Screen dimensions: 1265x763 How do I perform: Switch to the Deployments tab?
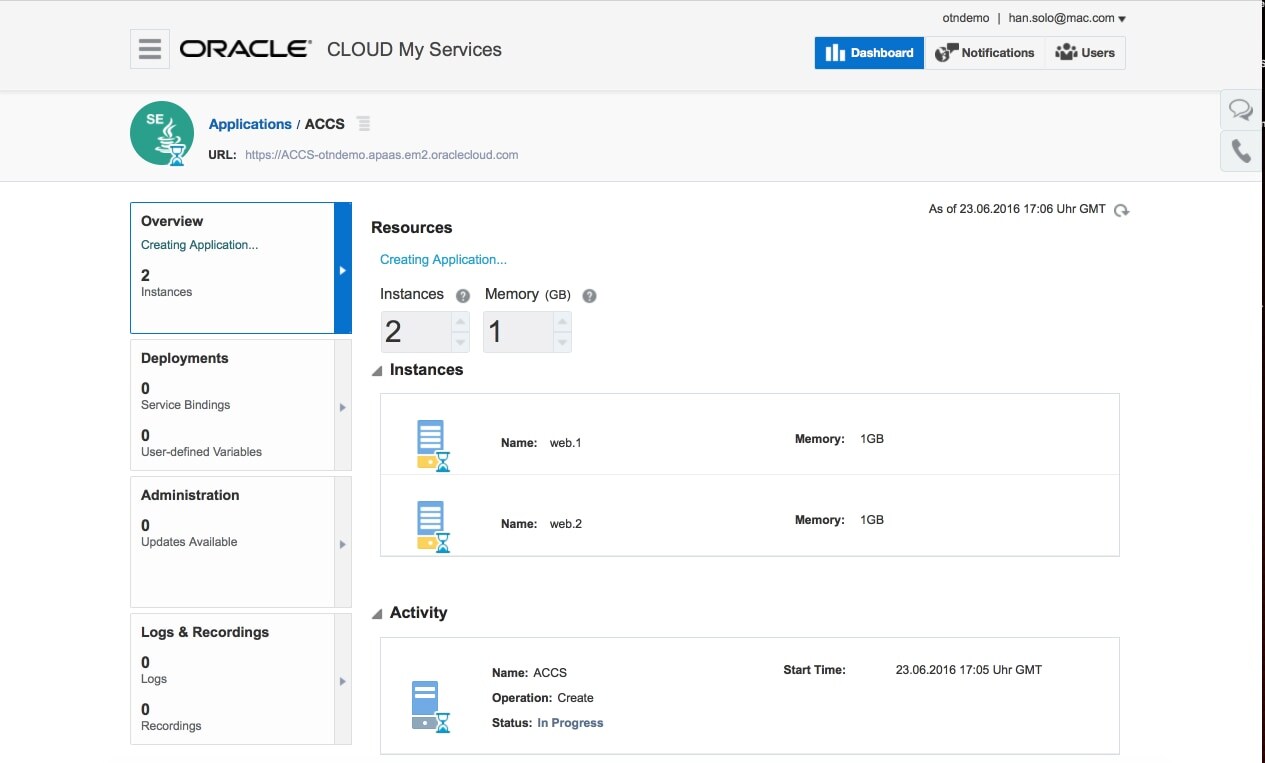(x=240, y=405)
